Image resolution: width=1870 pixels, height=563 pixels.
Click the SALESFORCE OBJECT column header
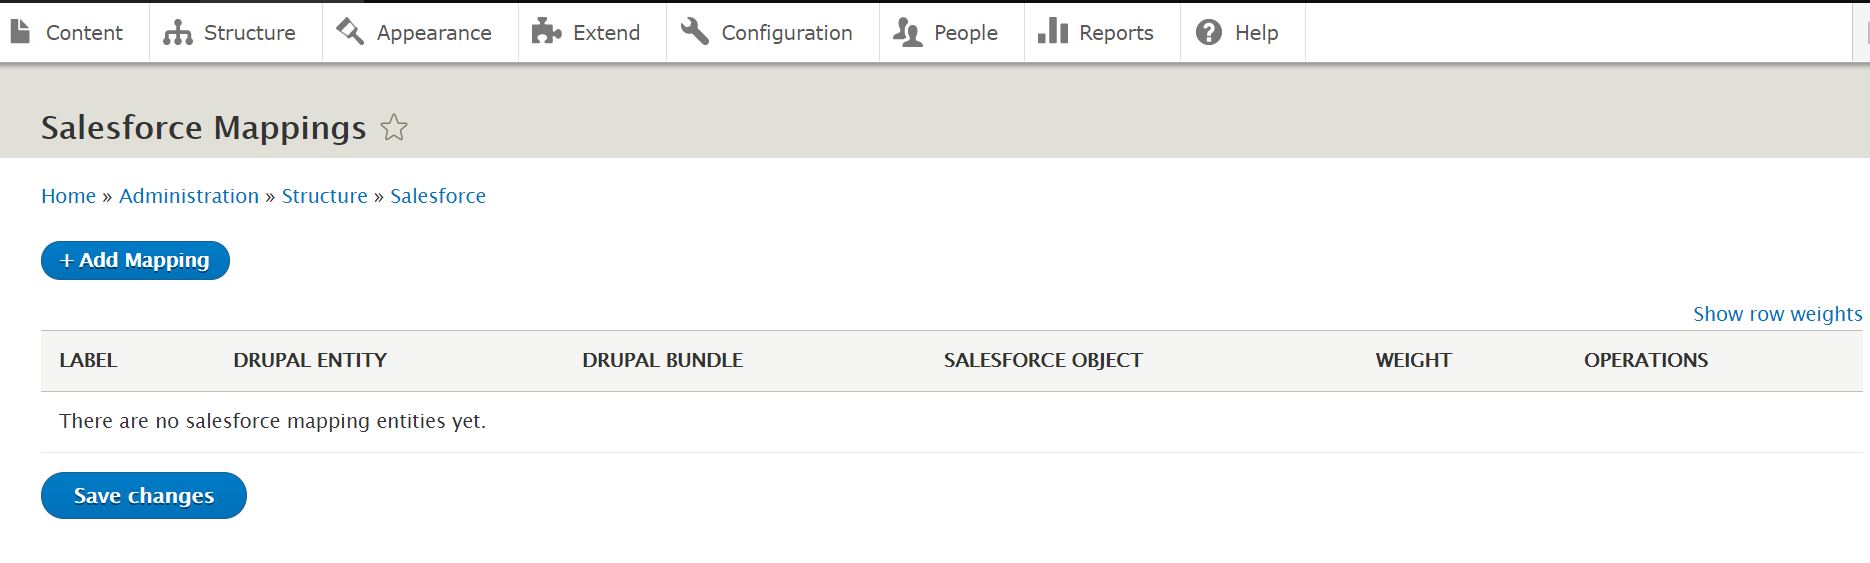click(x=1043, y=360)
